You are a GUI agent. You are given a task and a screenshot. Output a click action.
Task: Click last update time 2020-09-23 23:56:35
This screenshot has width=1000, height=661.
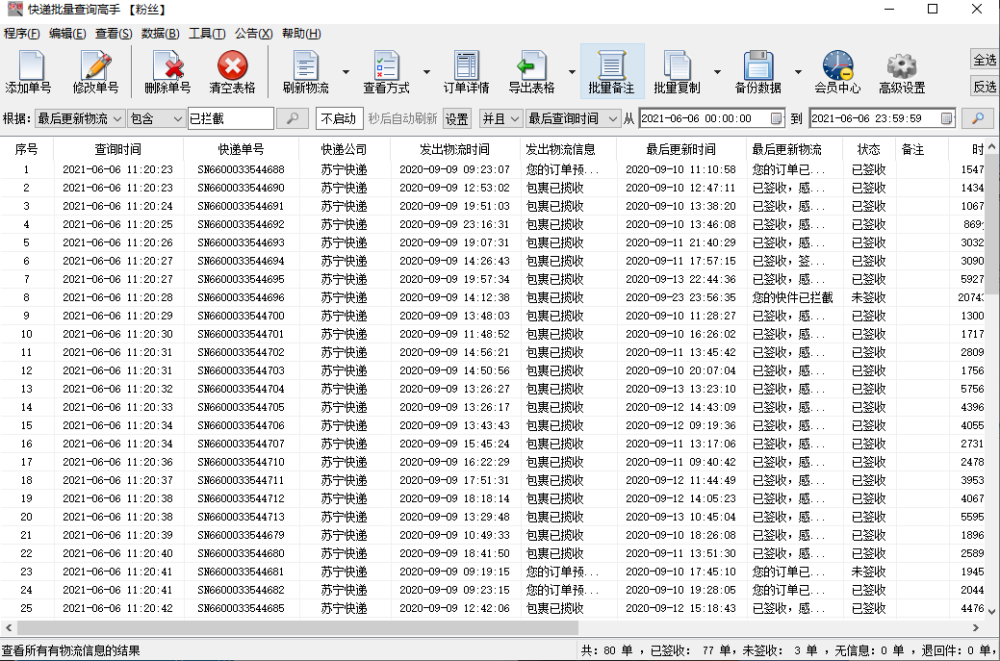coord(680,297)
